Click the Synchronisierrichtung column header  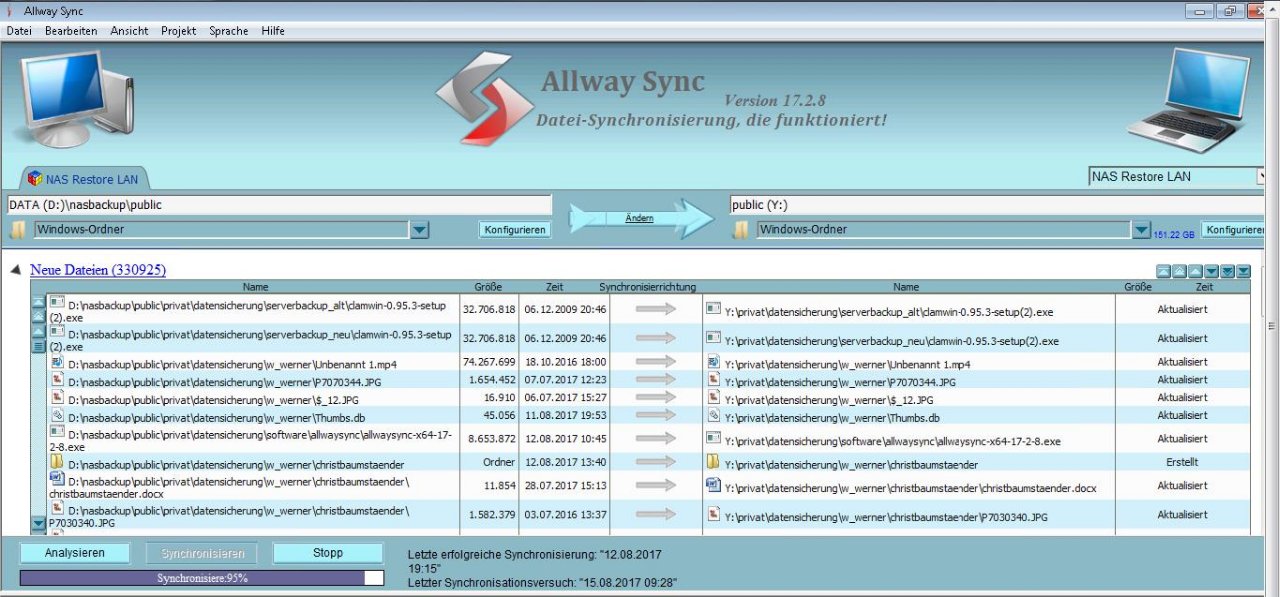648,287
